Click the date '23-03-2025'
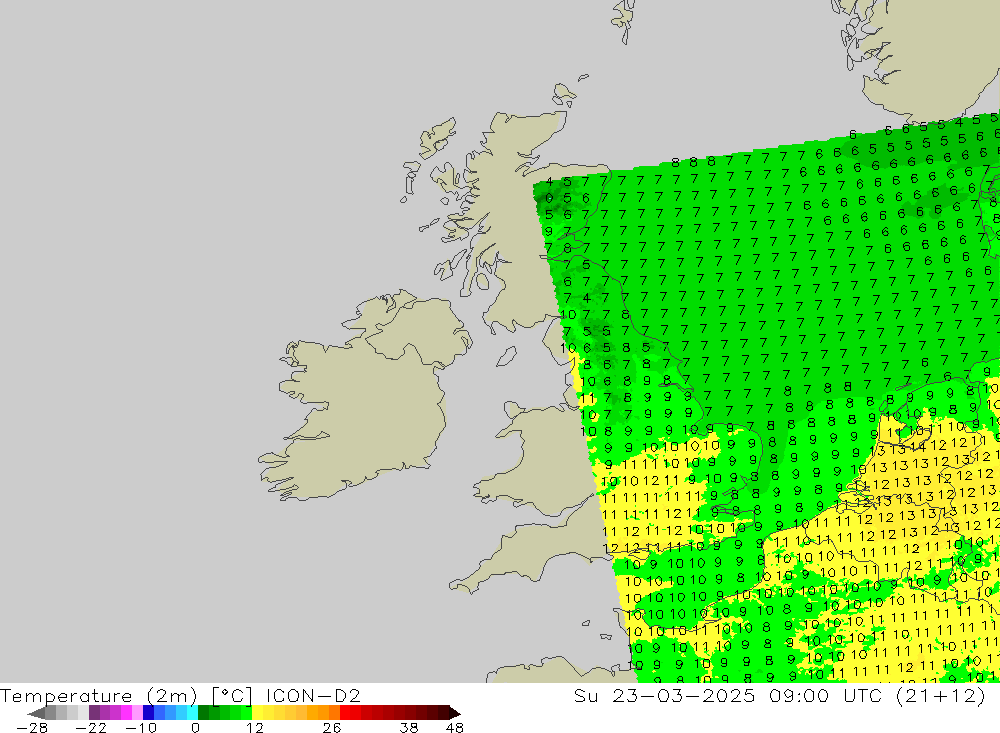Viewport: 1000px width, 733px height. point(683,695)
